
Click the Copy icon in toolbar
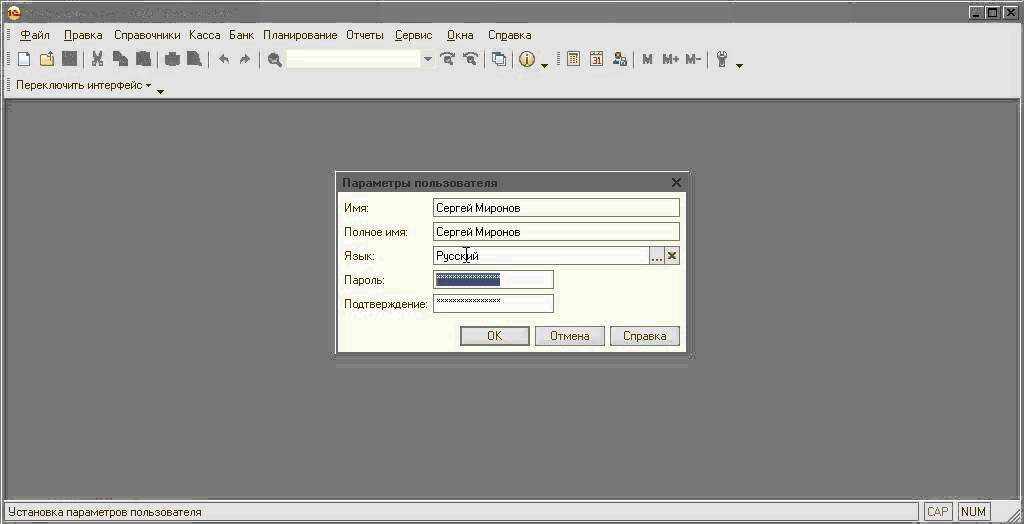(x=120, y=59)
